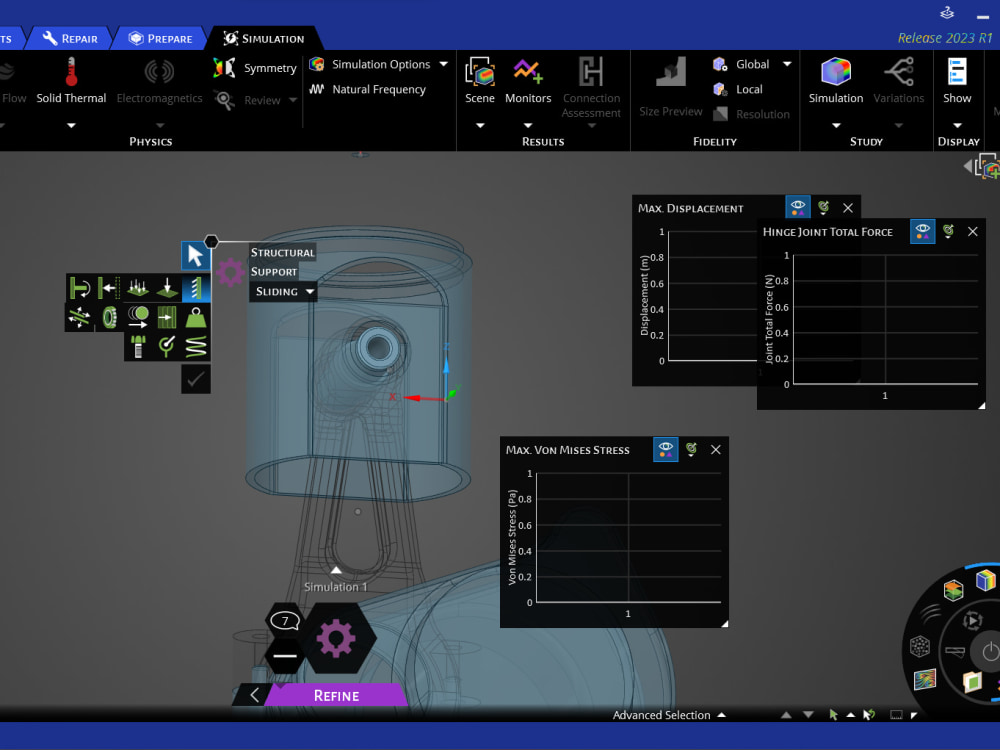Screen dimensions: 1000x750
Task: Switch to the Prepare ribbon tab
Action: pyautogui.click(x=160, y=39)
